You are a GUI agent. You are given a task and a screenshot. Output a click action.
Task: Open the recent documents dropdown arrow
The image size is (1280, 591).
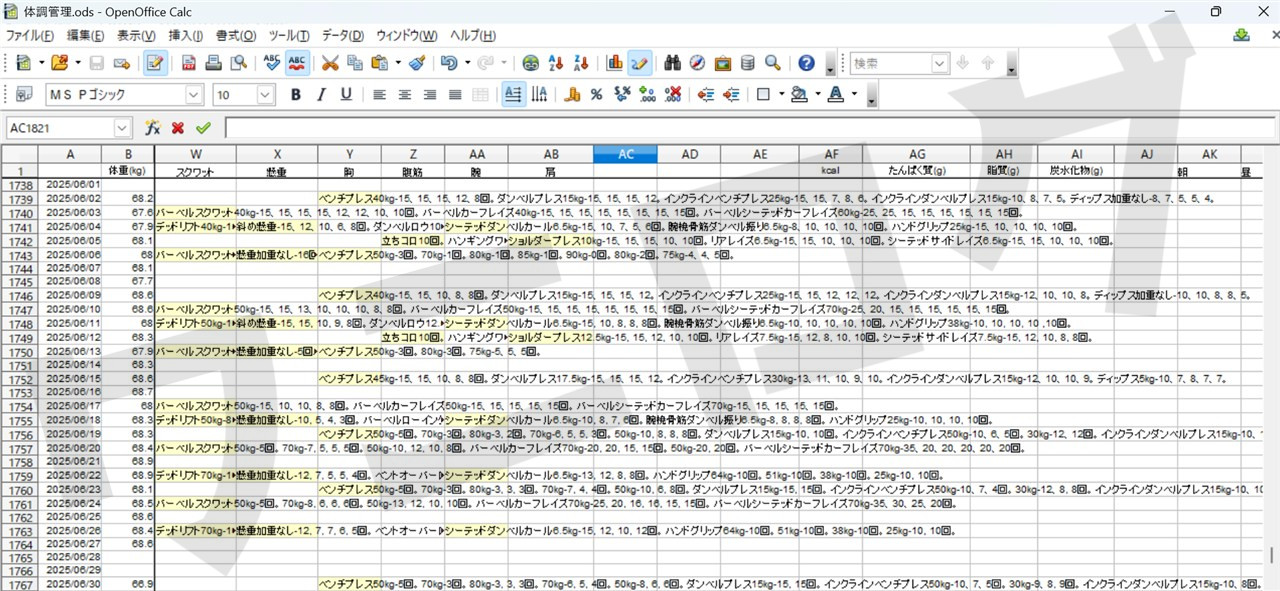coord(76,63)
